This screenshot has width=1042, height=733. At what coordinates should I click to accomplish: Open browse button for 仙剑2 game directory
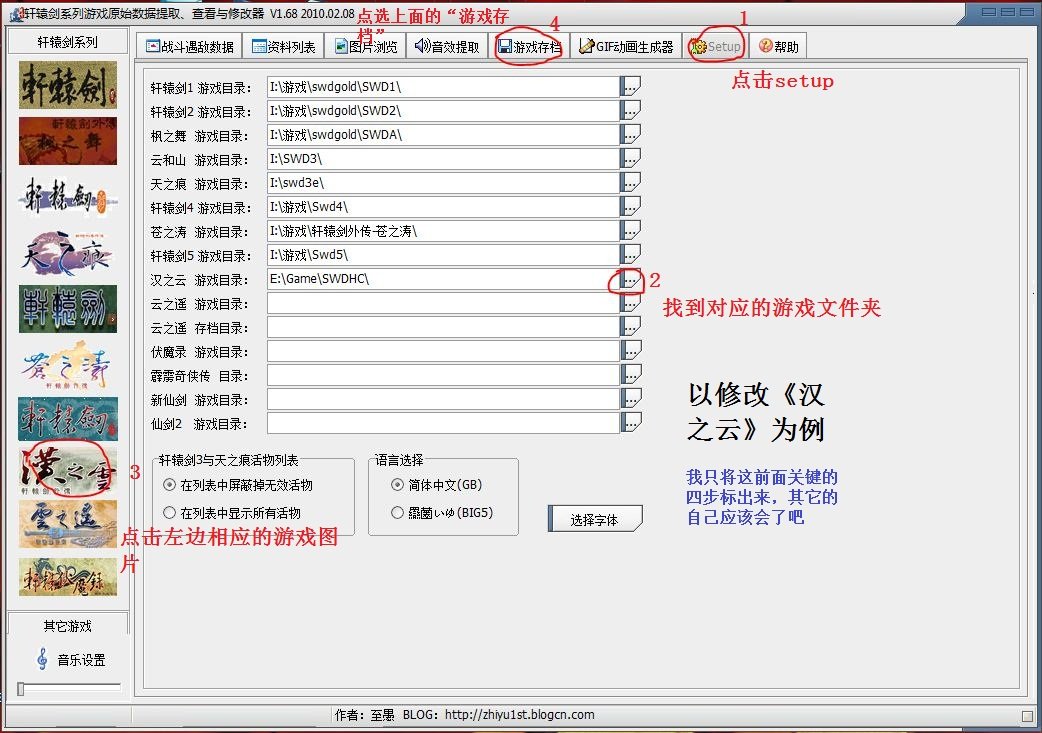[630, 423]
